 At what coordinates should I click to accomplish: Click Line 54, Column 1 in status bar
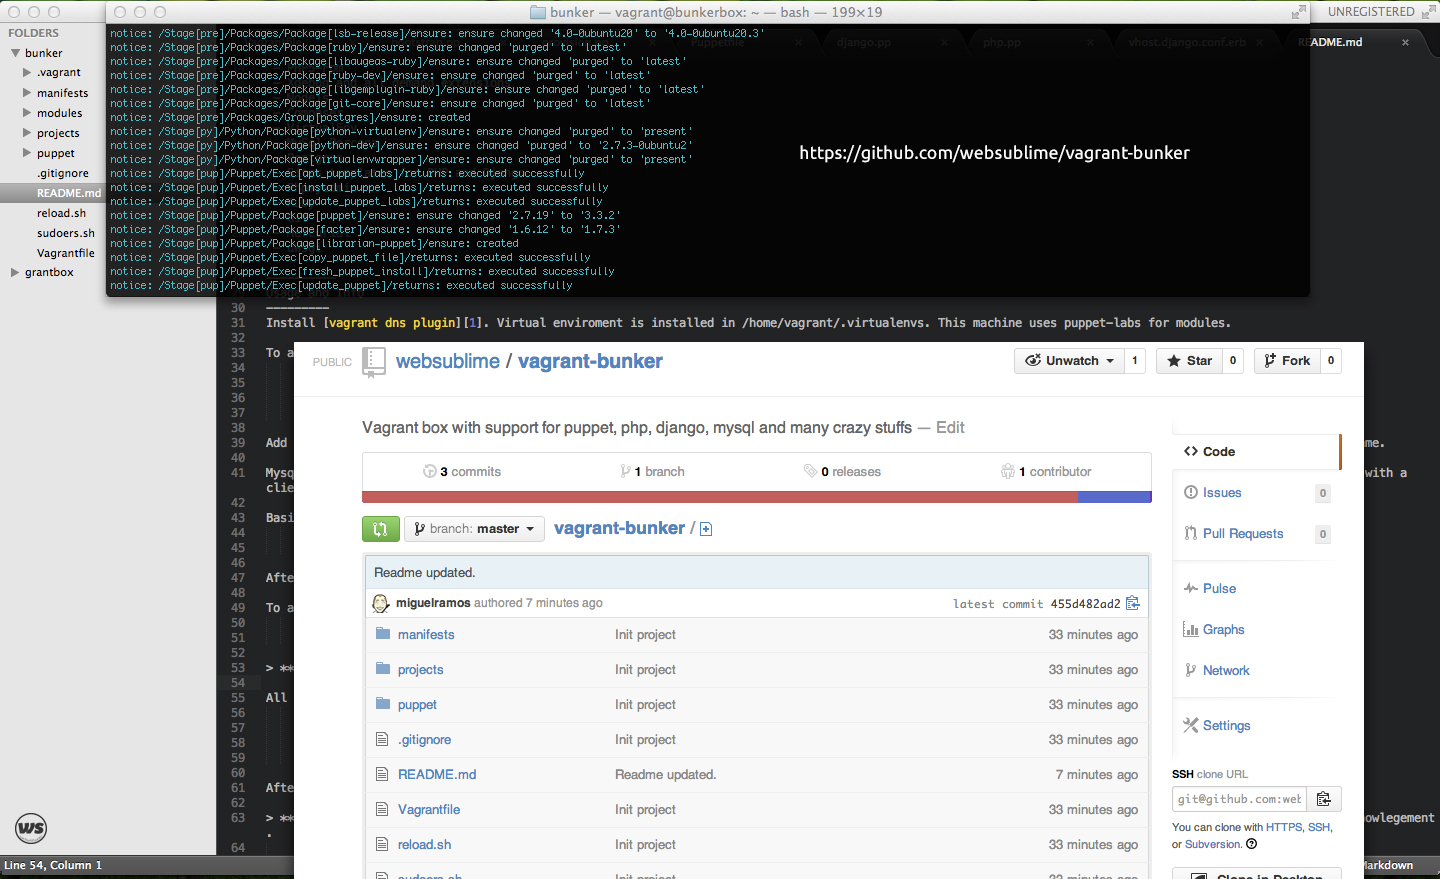coord(53,865)
